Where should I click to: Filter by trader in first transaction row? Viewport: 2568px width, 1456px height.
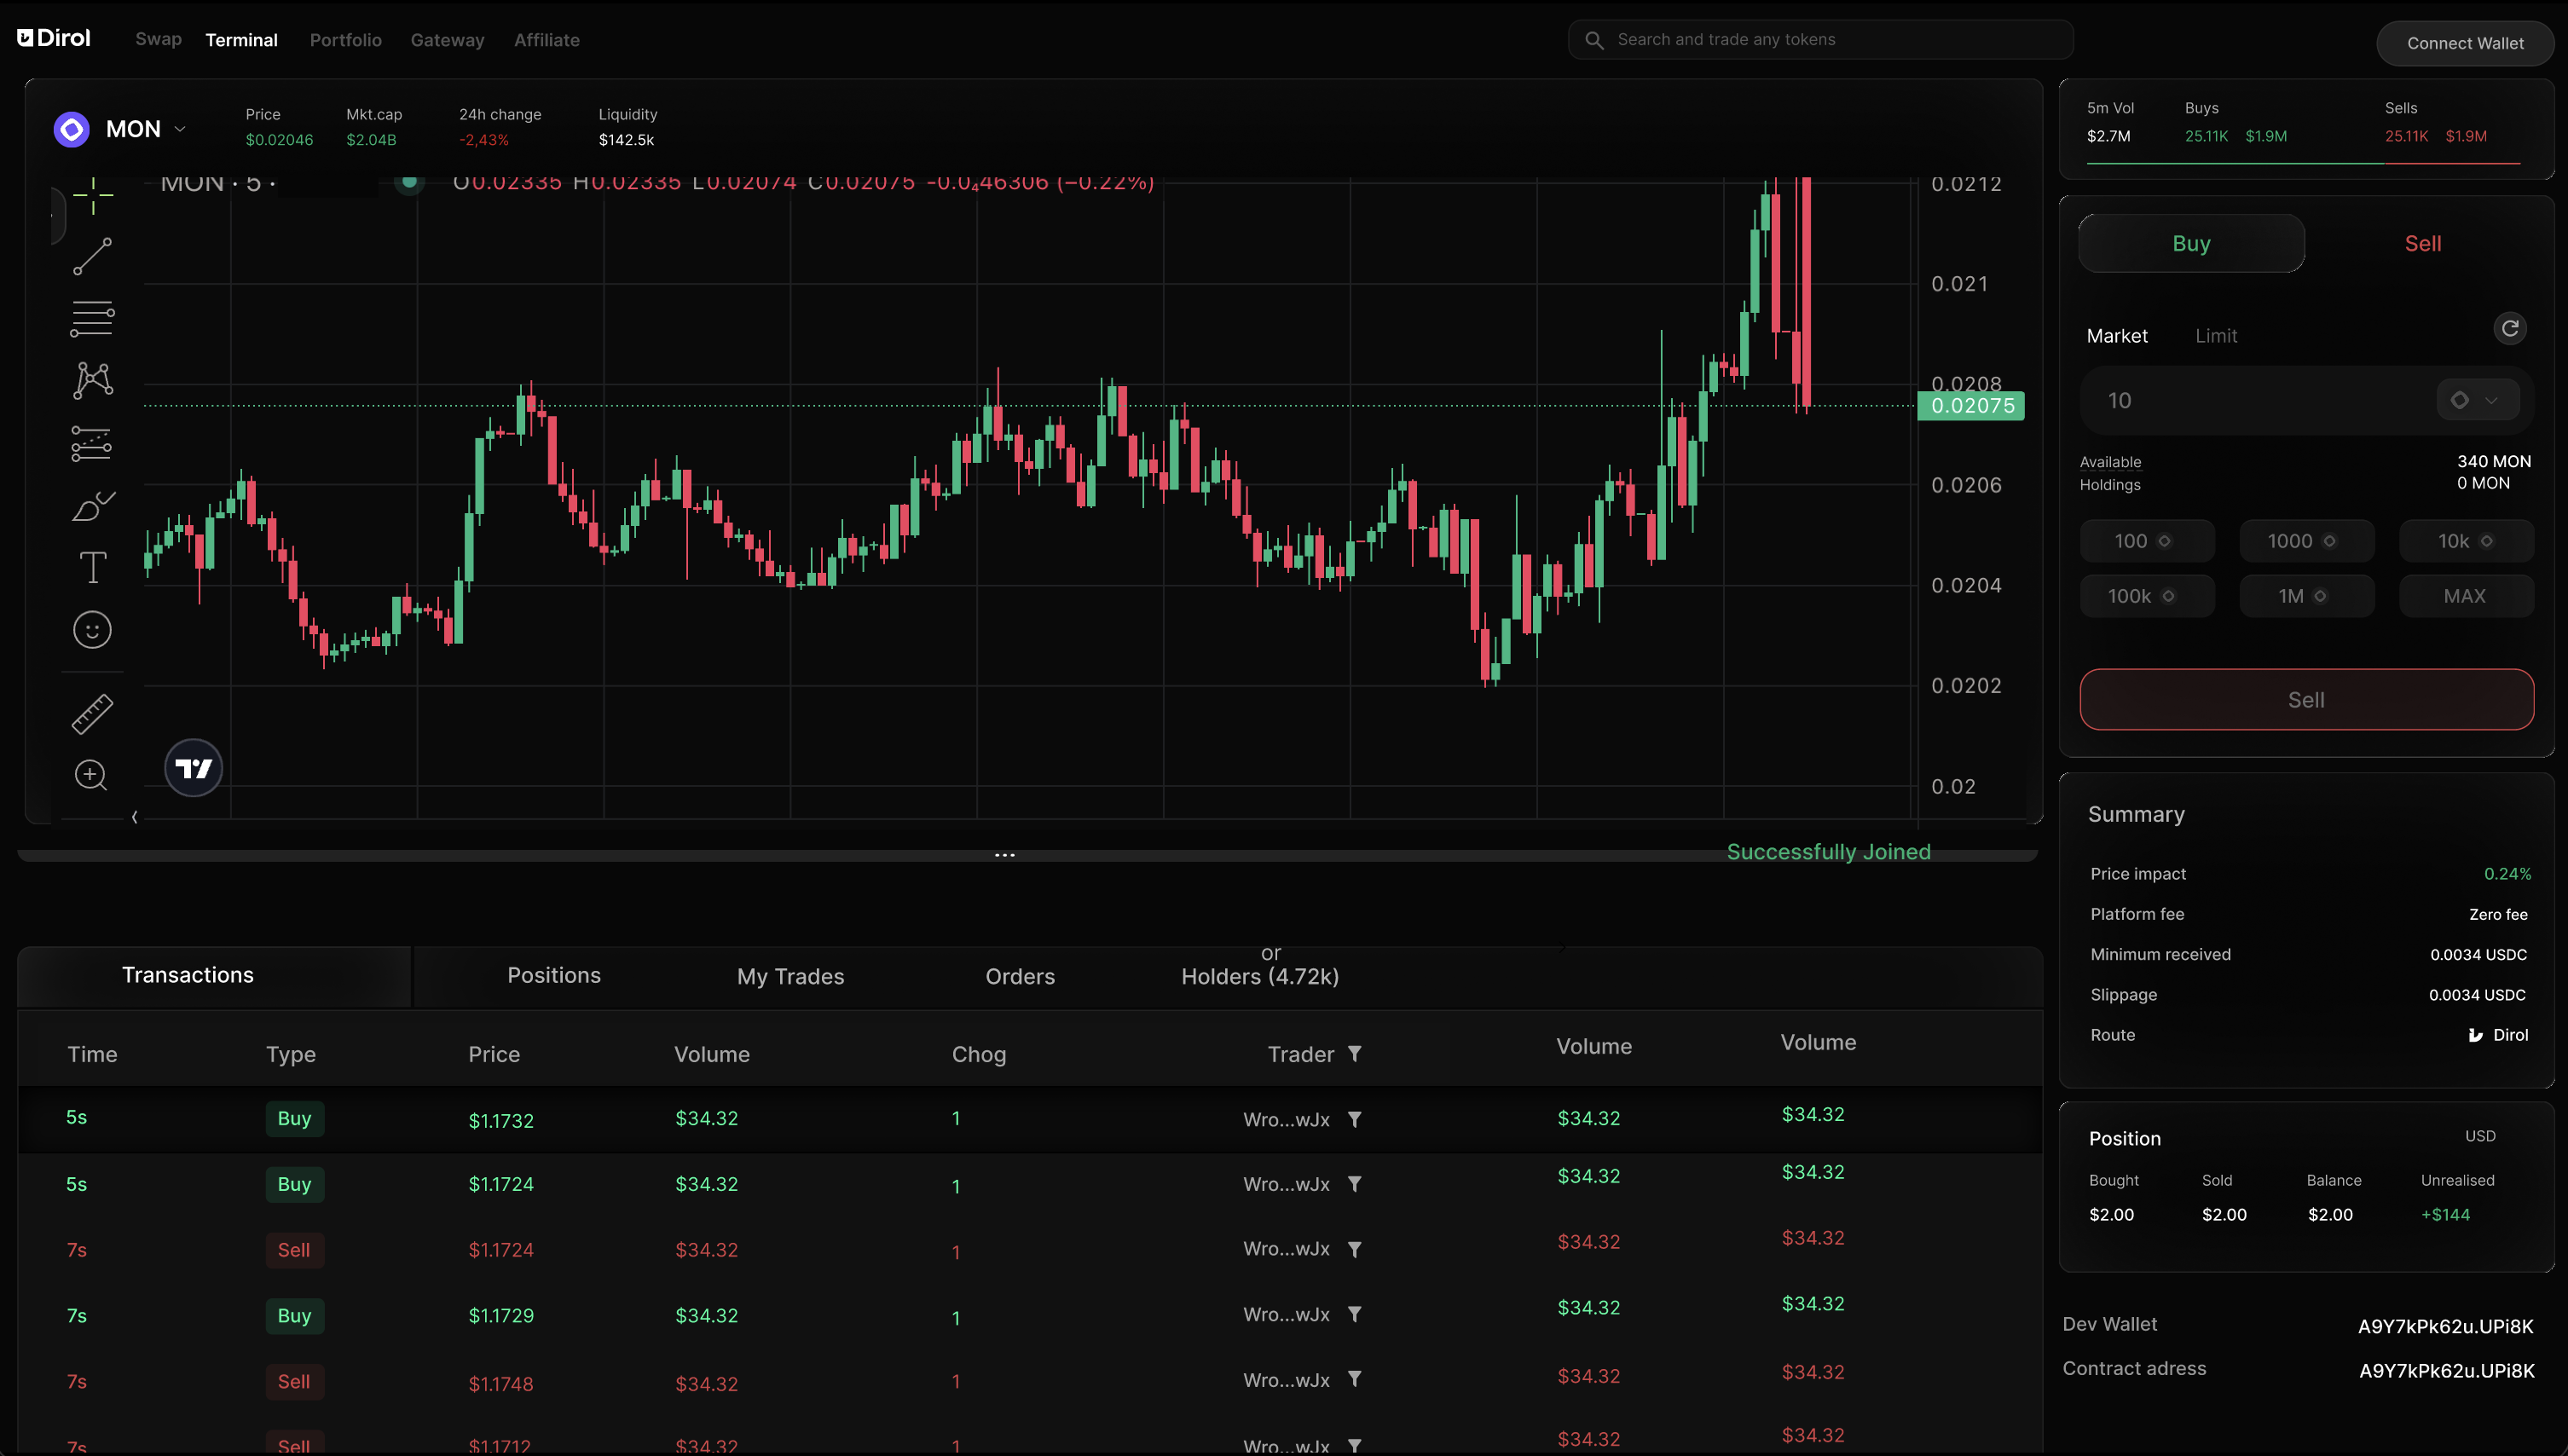tap(1354, 1119)
